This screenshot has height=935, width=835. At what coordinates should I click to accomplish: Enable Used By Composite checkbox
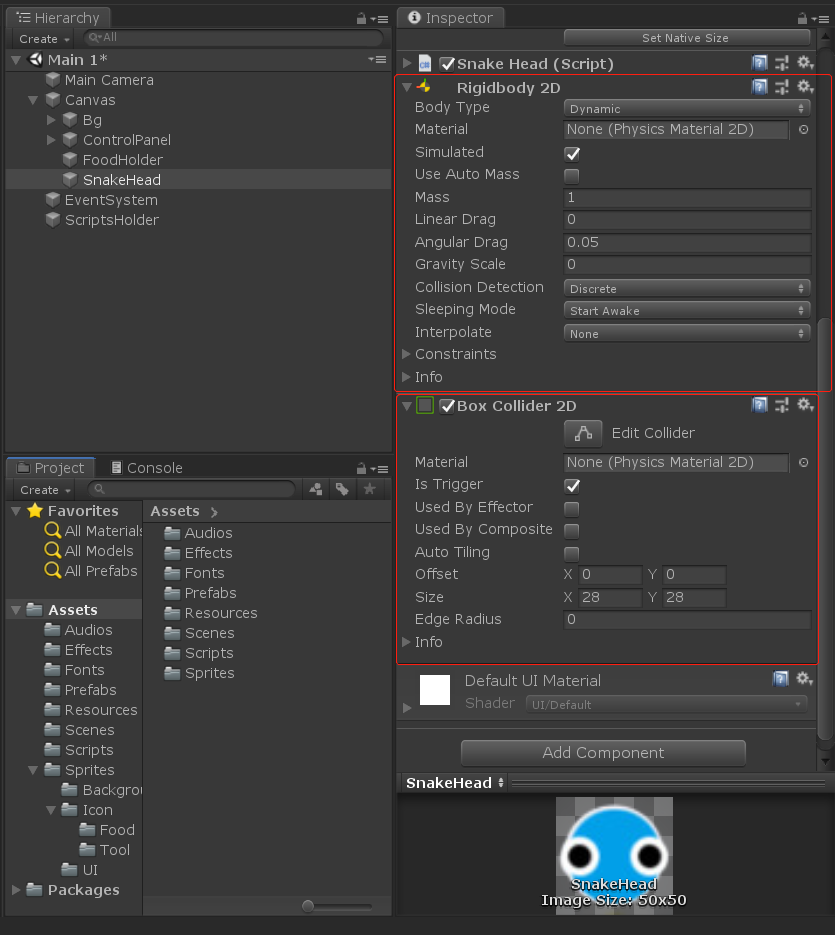tap(572, 531)
